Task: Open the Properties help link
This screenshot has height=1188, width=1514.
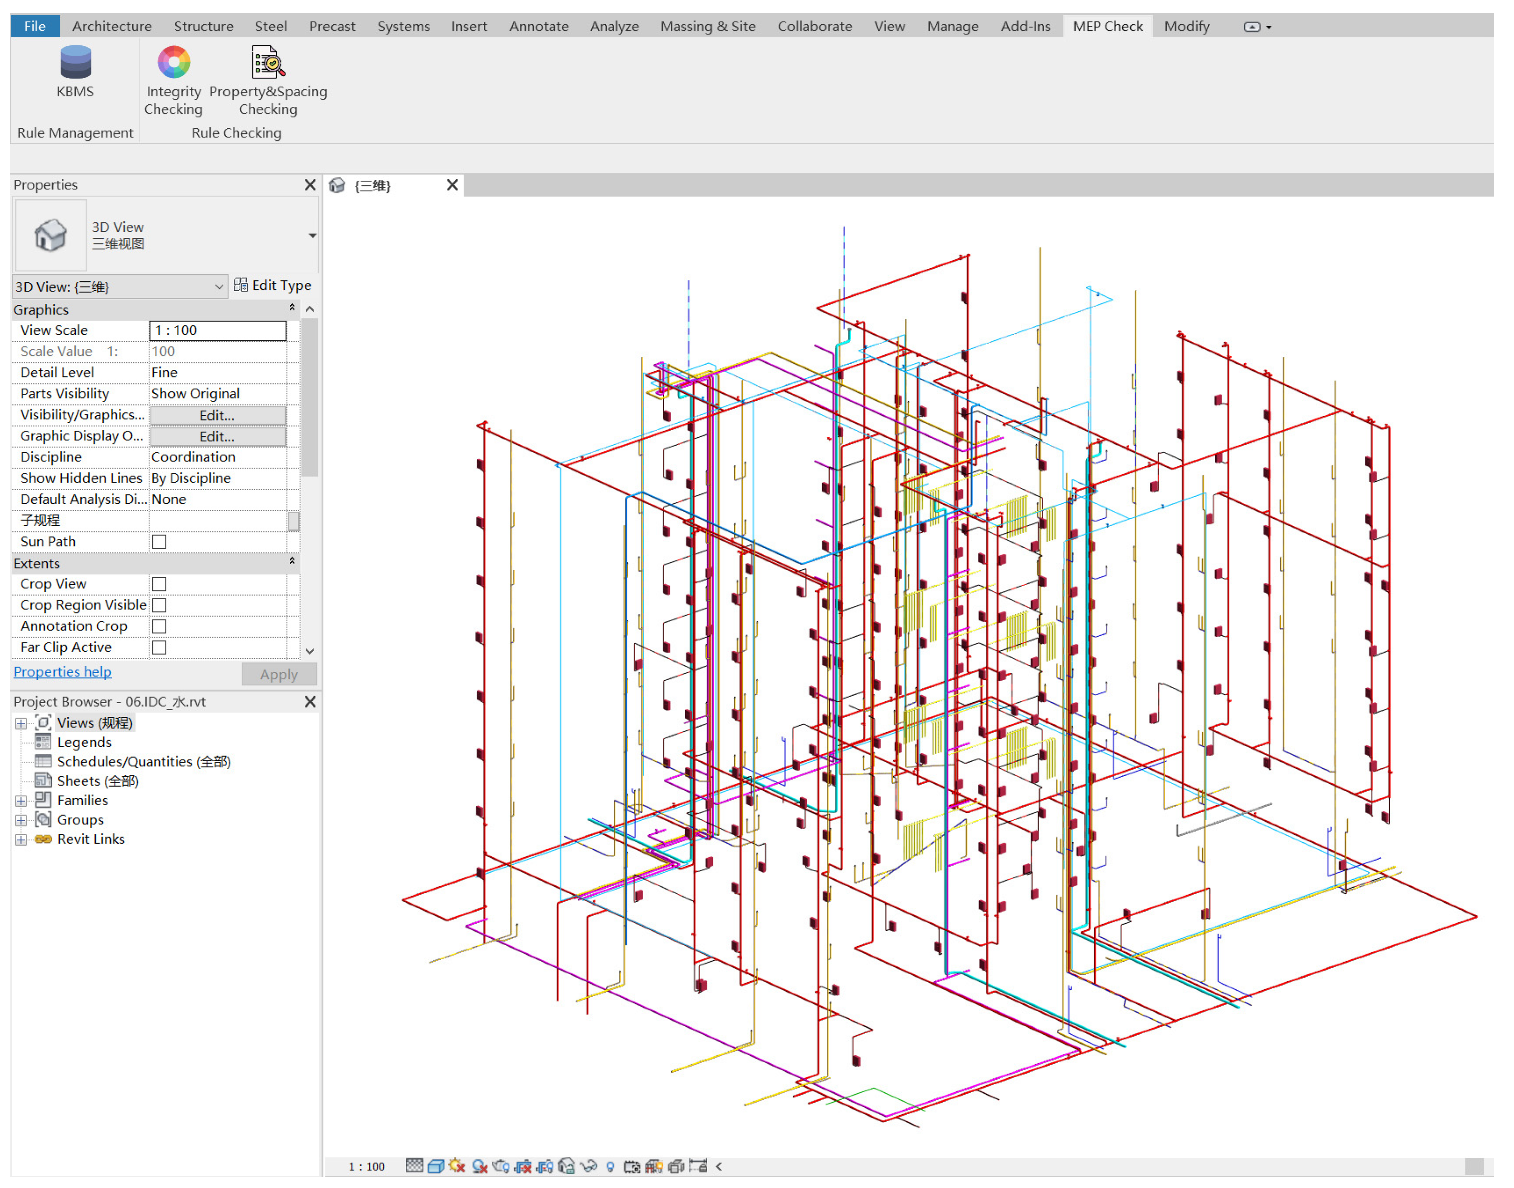Action: point(62,672)
